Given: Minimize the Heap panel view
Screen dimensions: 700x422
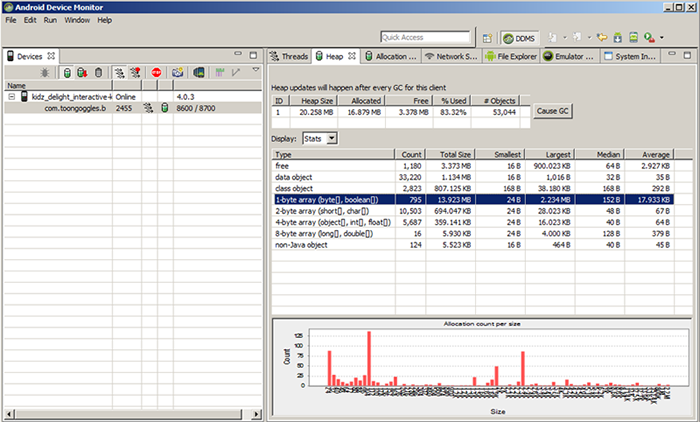Looking at the screenshot, I should click(672, 54).
